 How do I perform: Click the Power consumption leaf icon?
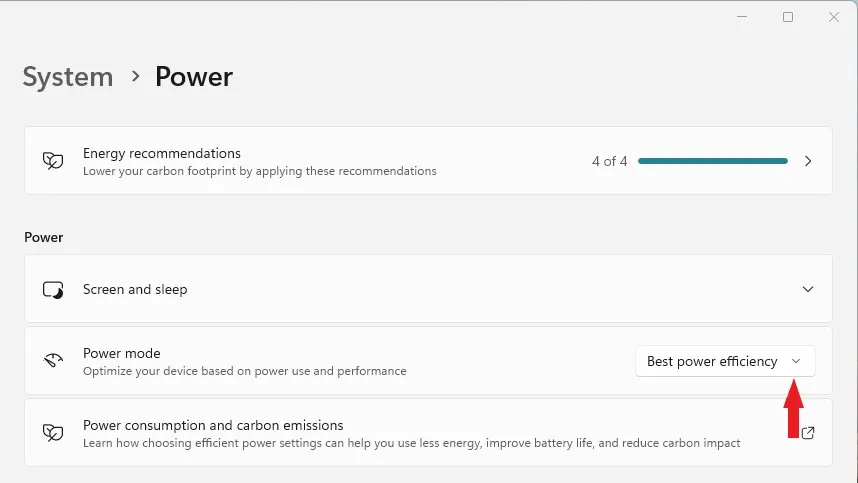(x=53, y=432)
